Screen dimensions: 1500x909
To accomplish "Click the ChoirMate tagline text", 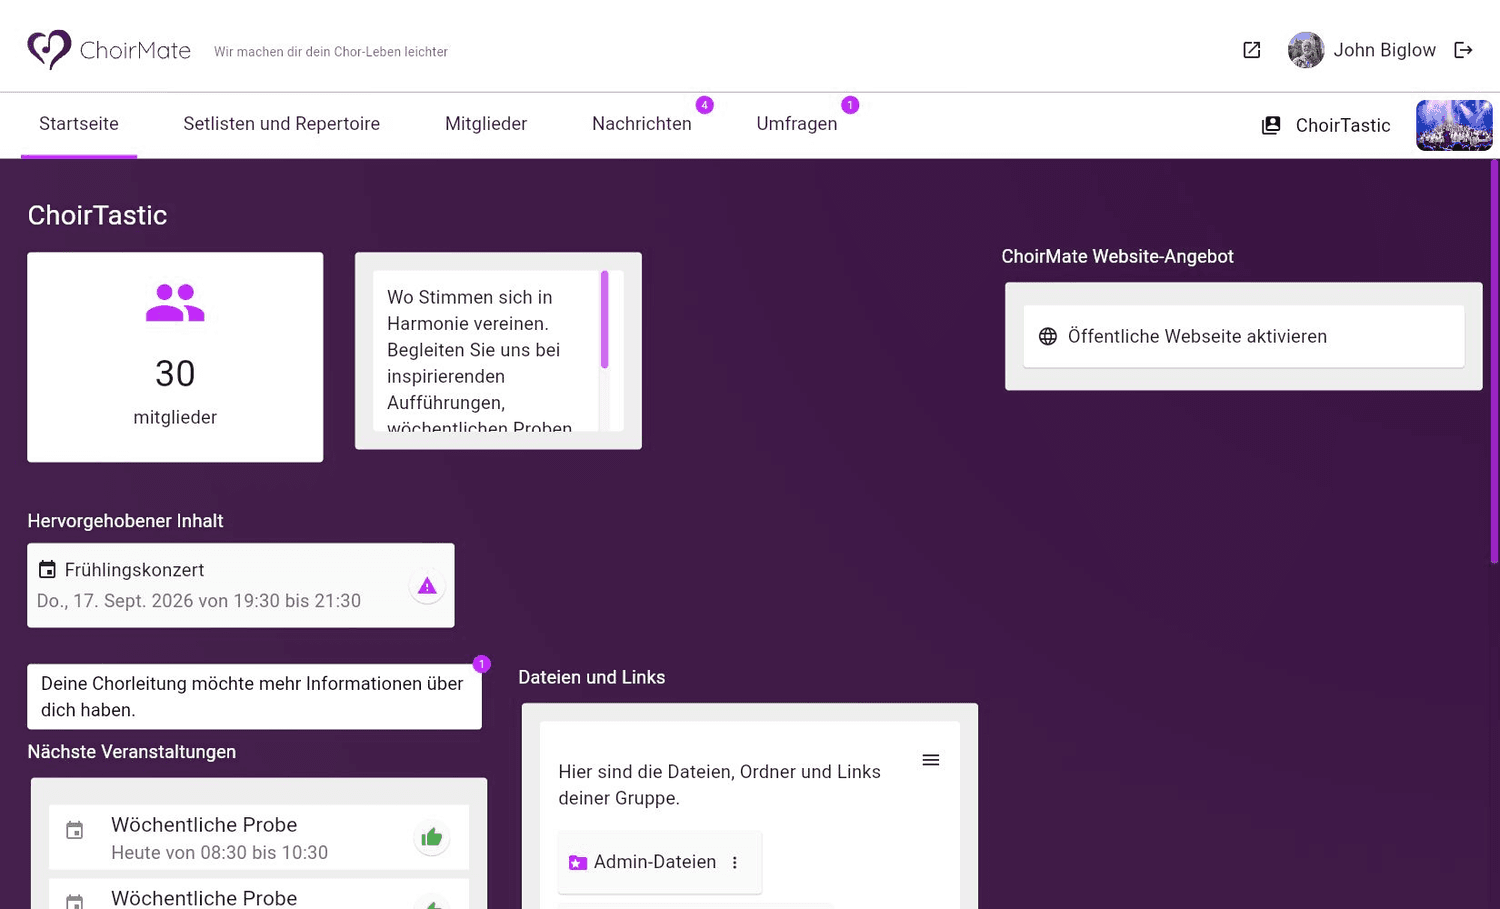I will pyautogui.click(x=331, y=52).
